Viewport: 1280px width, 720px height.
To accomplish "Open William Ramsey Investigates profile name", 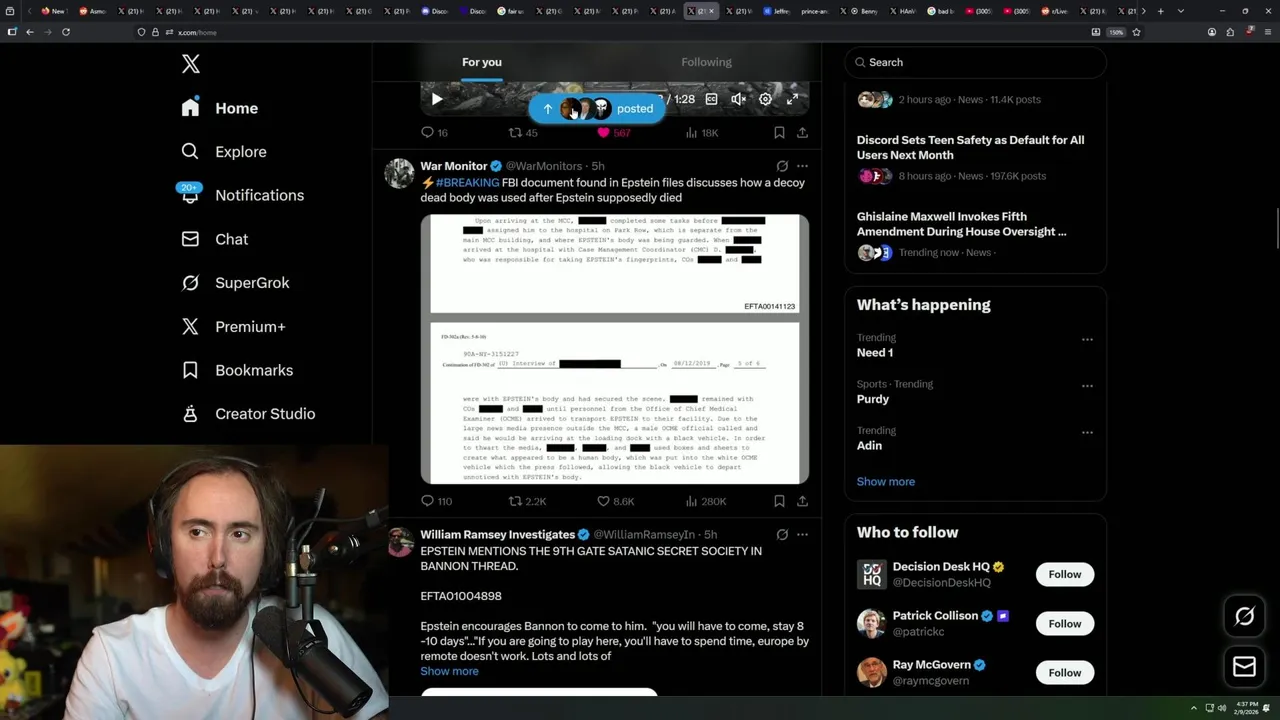I will [x=497, y=534].
